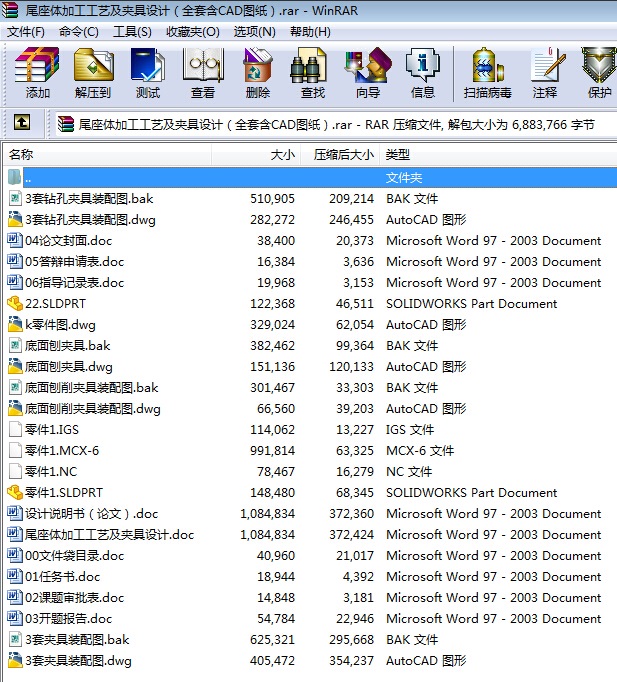Click the 保护 (Protect) shield icon
Viewport: 617px width, 682px height.
599,65
